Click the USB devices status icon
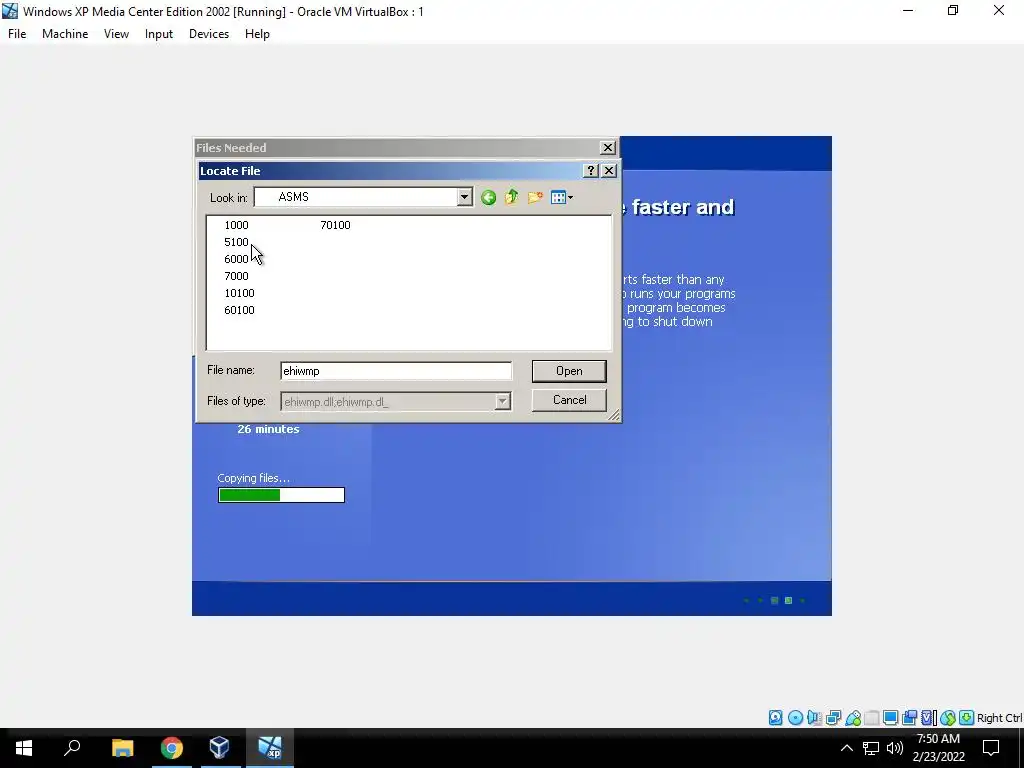Screen dimensions: 1024x768 (852, 718)
